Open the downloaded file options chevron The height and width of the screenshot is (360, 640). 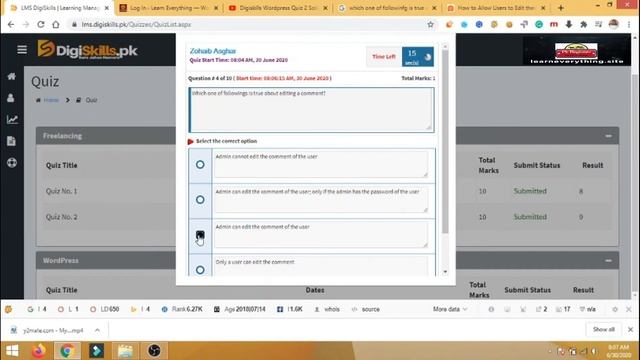click(x=97, y=330)
